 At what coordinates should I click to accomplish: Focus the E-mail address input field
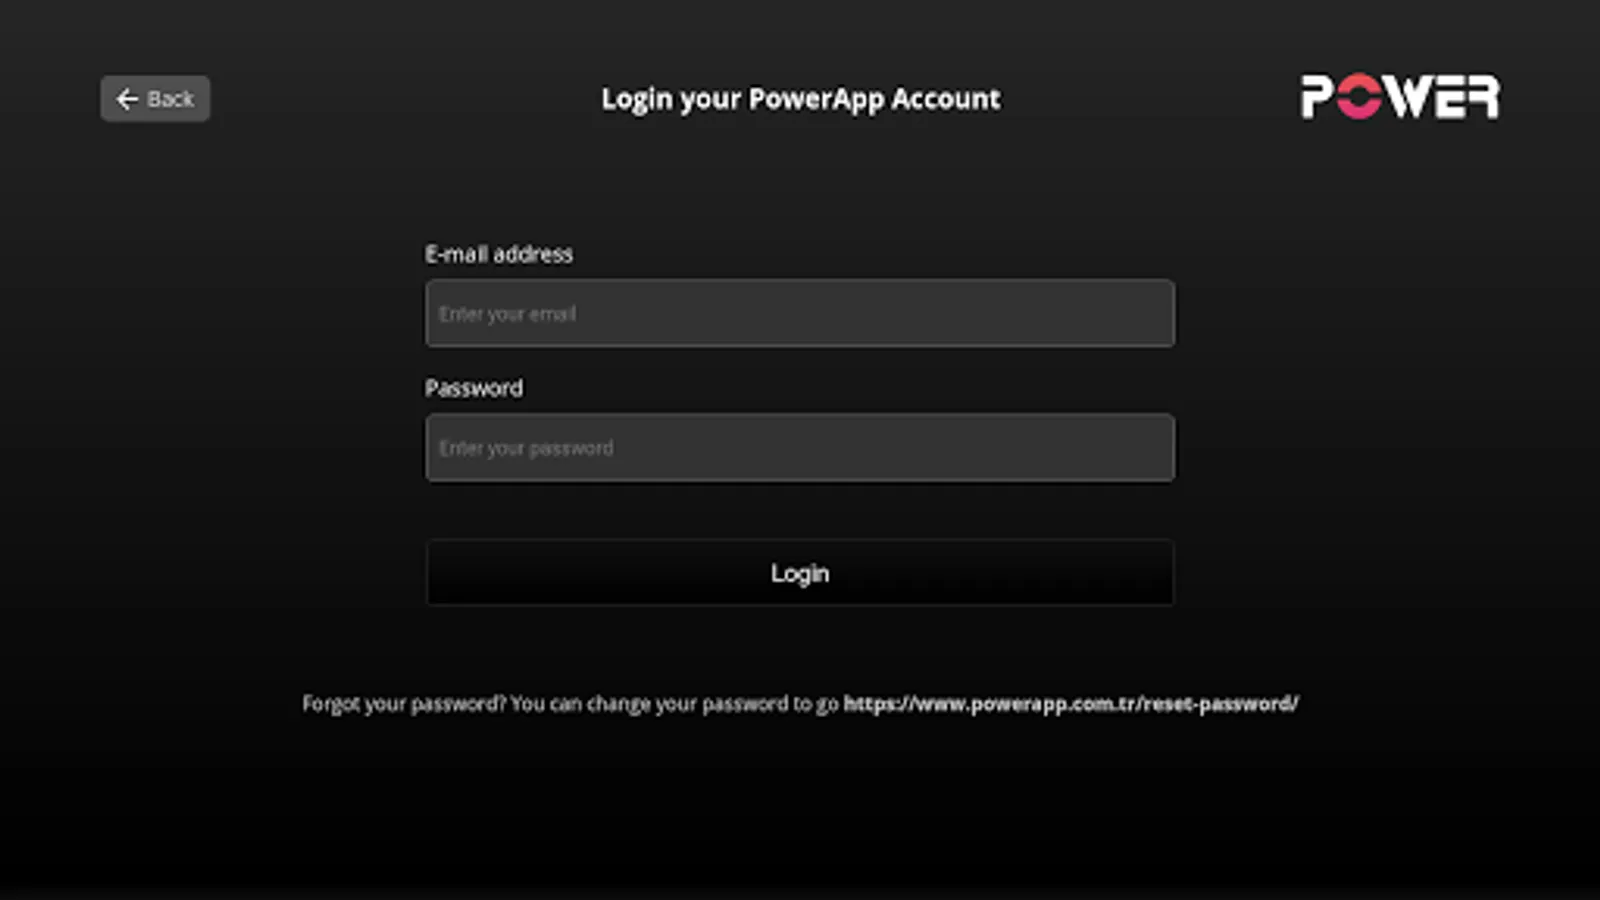click(x=800, y=313)
